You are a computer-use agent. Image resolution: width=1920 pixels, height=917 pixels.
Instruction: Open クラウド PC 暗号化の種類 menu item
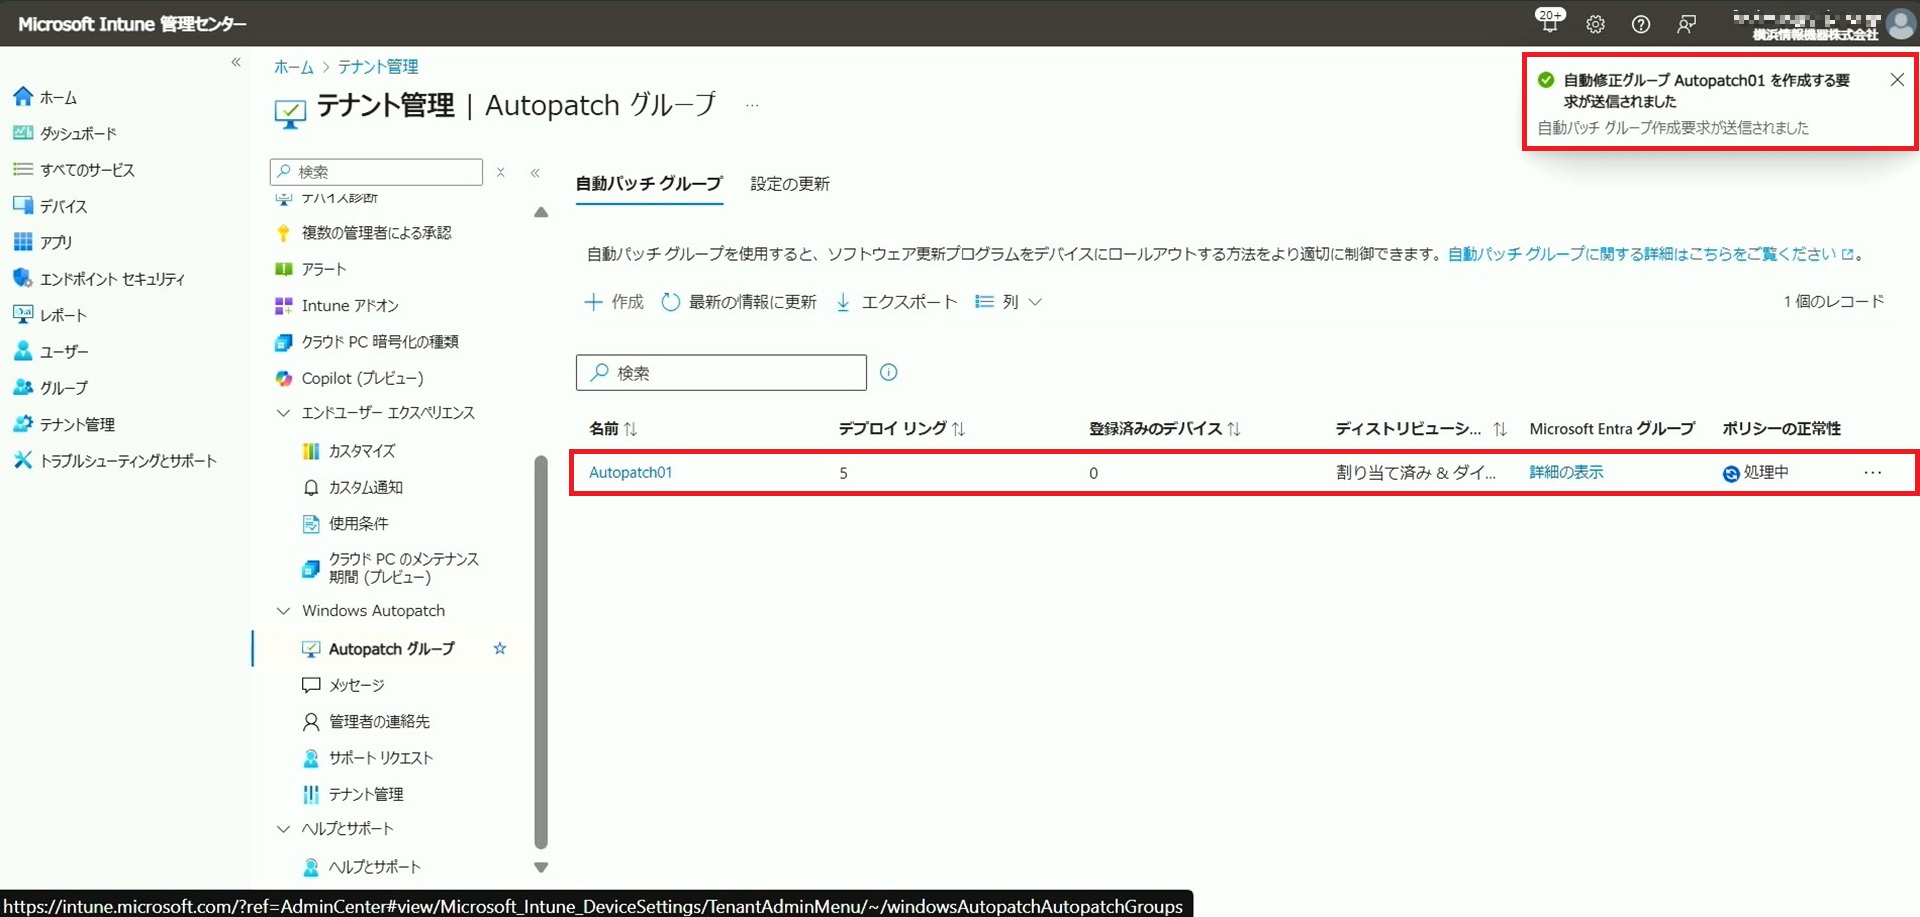point(380,342)
